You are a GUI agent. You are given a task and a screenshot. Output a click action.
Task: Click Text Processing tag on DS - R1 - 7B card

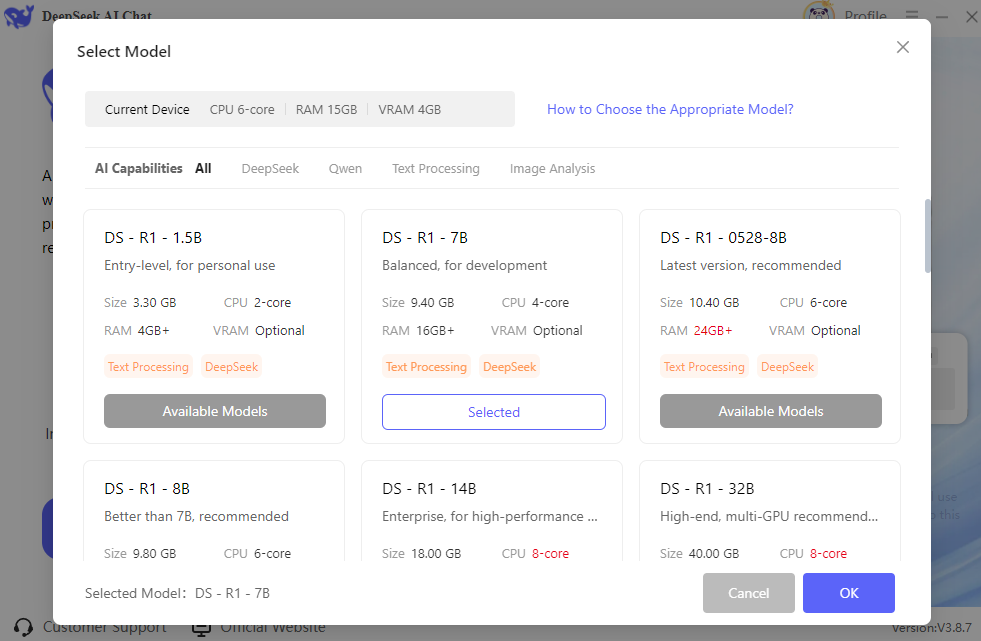coord(426,366)
